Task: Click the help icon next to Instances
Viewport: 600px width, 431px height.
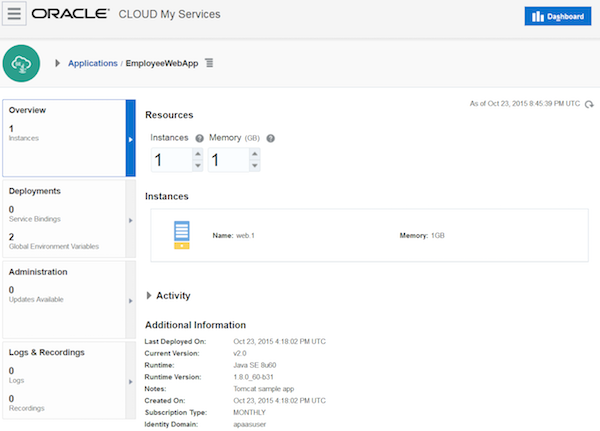Action: 200,138
